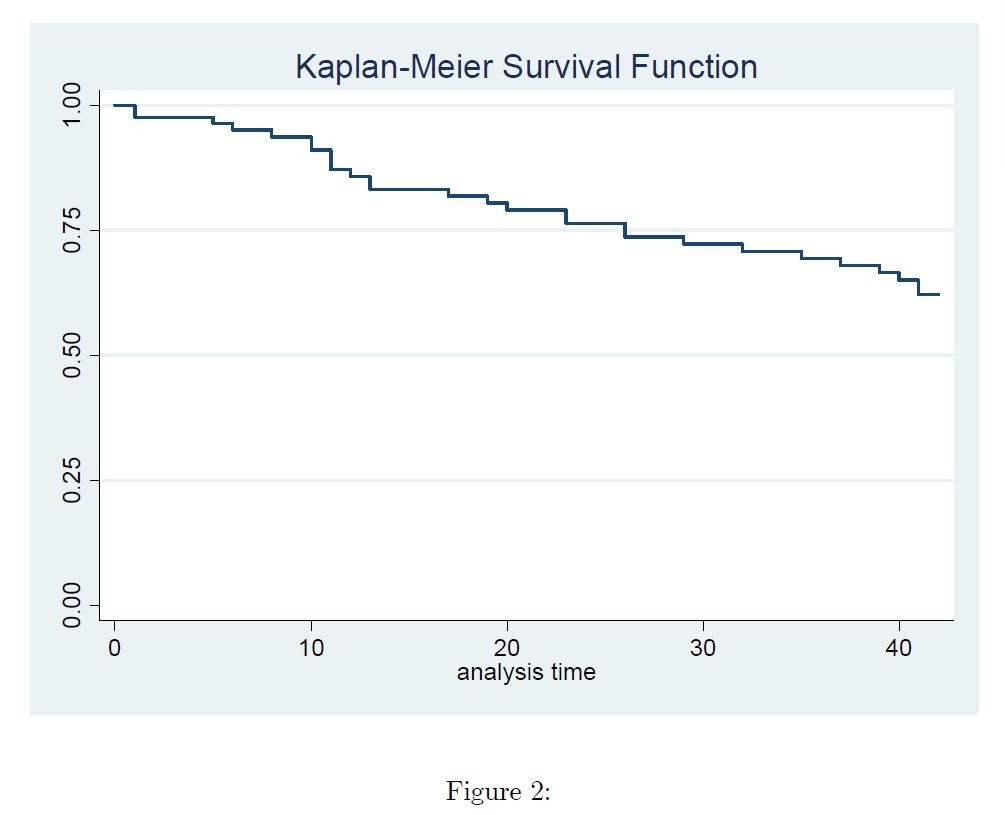Click the Kaplan-Meier Survival Function title

click(526, 67)
